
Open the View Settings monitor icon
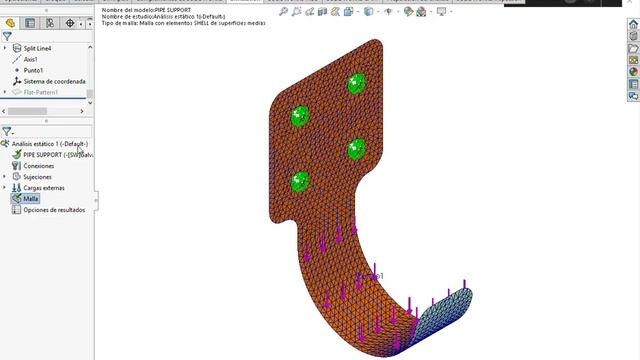coord(441,11)
